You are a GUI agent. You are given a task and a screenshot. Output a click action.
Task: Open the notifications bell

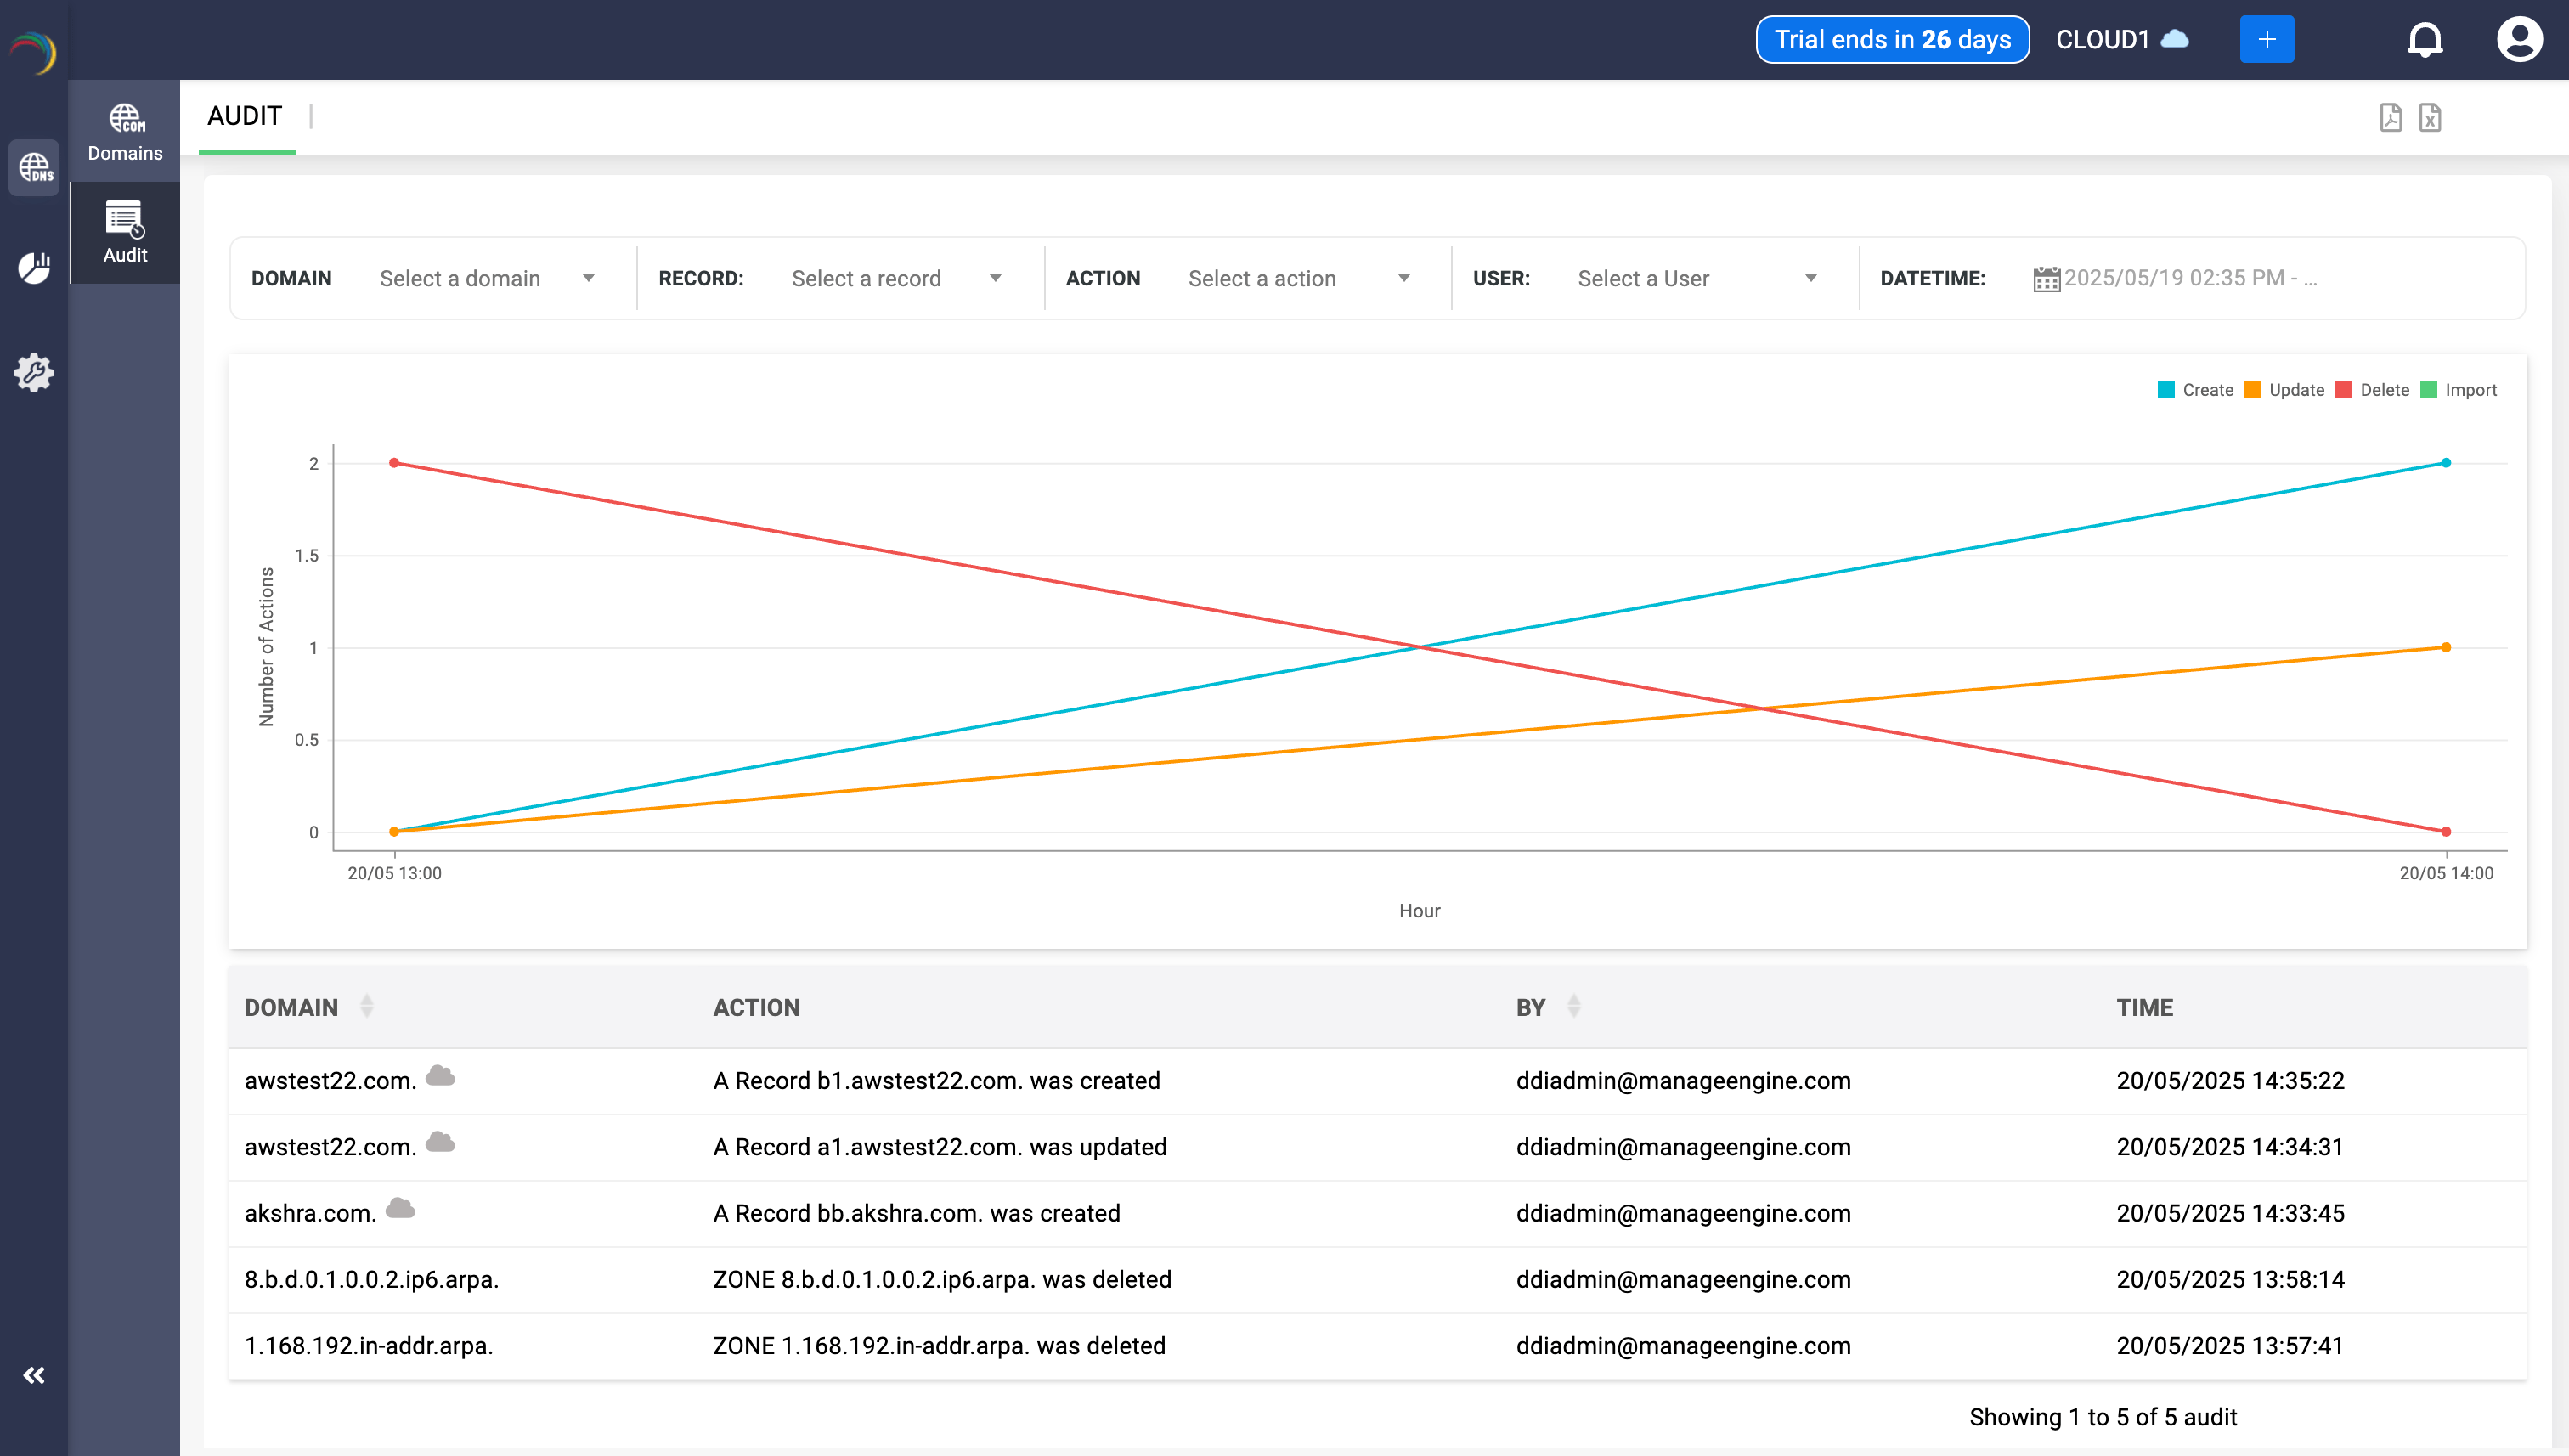click(x=2426, y=39)
